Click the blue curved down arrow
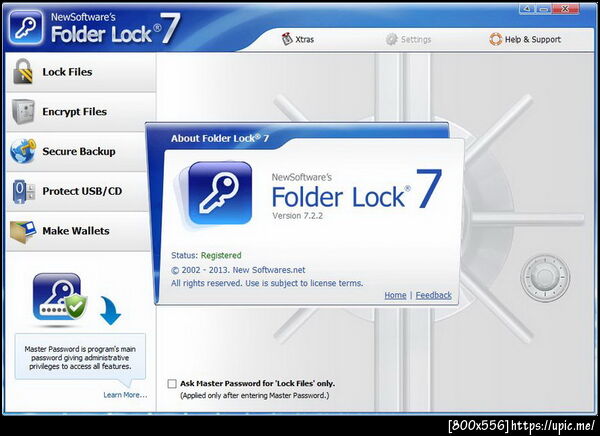Image resolution: width=600 pixels, height=436 pixels. coord(111,310)
